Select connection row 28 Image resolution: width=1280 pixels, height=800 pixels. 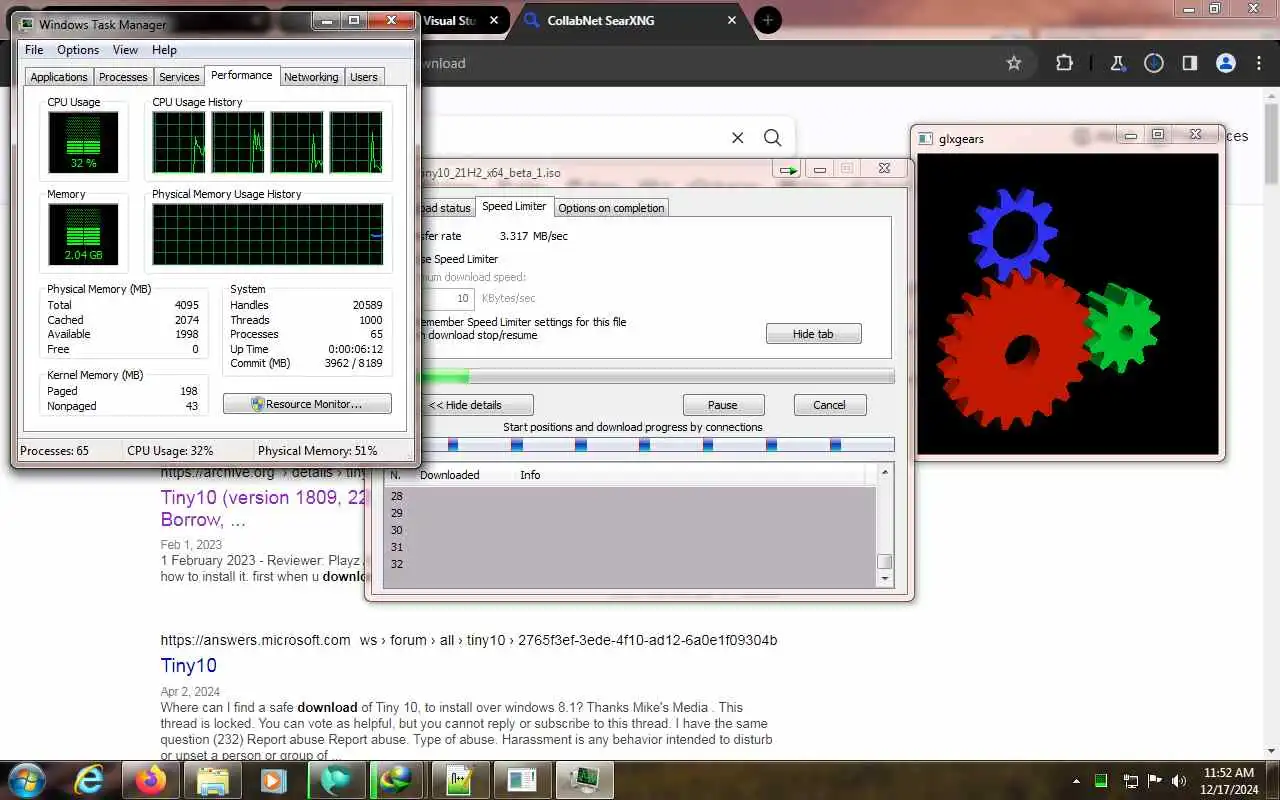[630, 496]
